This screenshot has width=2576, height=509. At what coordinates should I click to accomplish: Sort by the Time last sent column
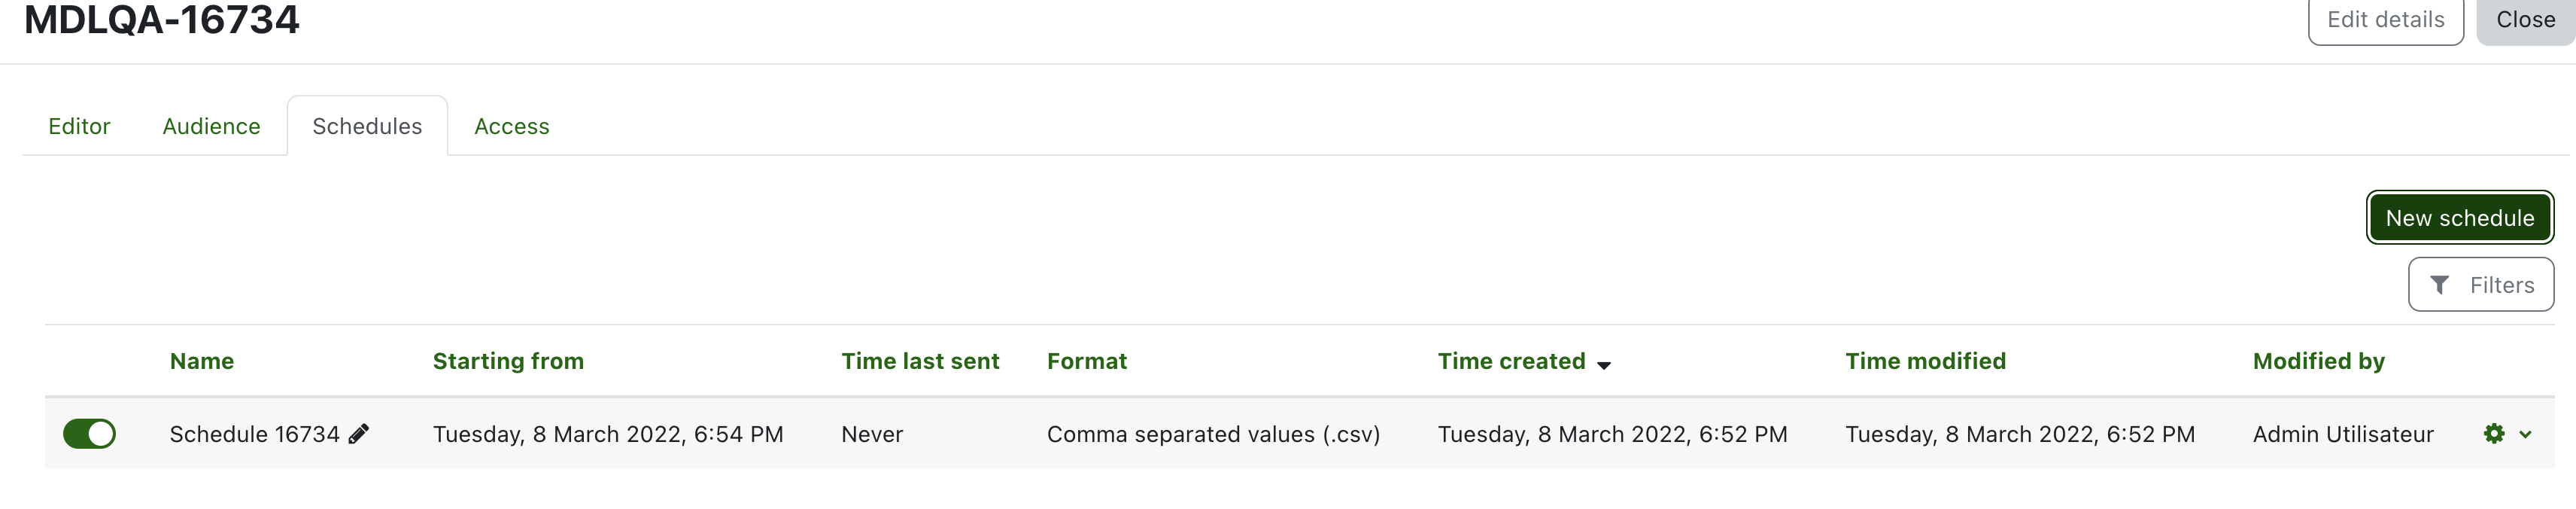click(920, 361)
